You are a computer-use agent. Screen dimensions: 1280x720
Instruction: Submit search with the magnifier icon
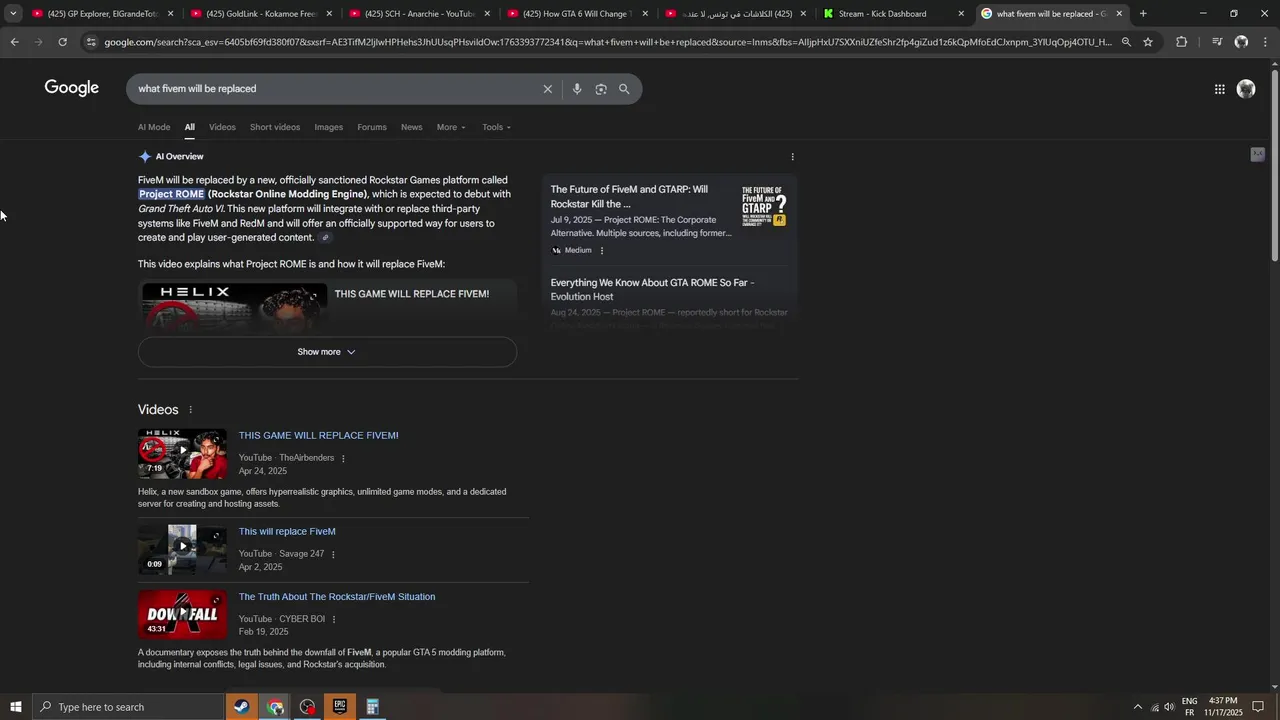tap(624, 89)
